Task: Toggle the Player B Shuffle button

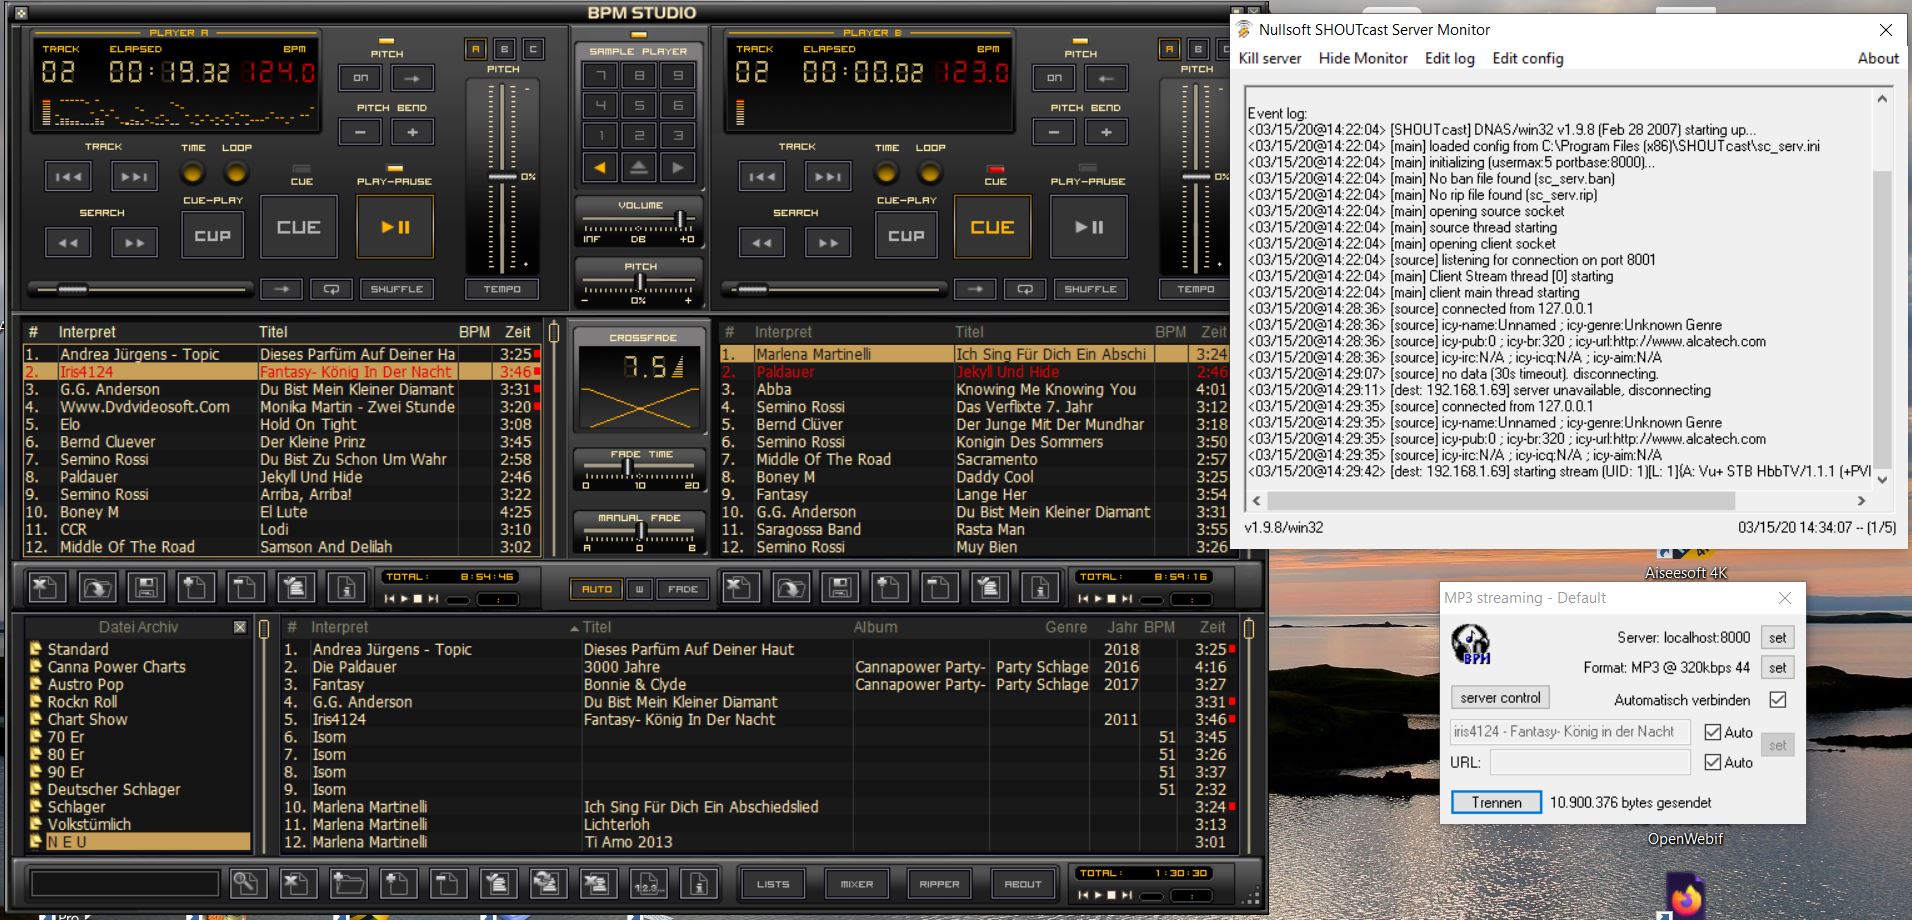Action: tap(1090, 289)
